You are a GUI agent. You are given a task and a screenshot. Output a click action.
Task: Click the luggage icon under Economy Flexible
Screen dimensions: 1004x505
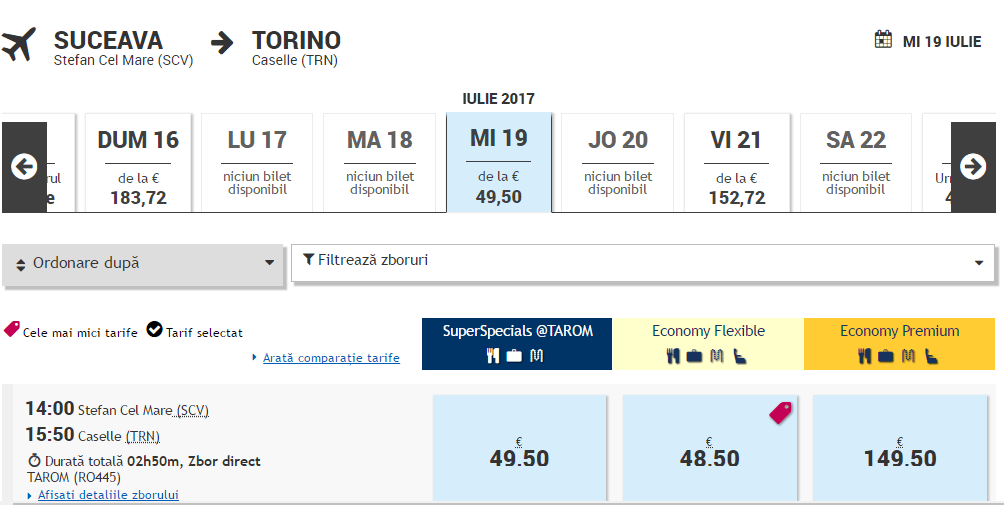coord(694,356)
